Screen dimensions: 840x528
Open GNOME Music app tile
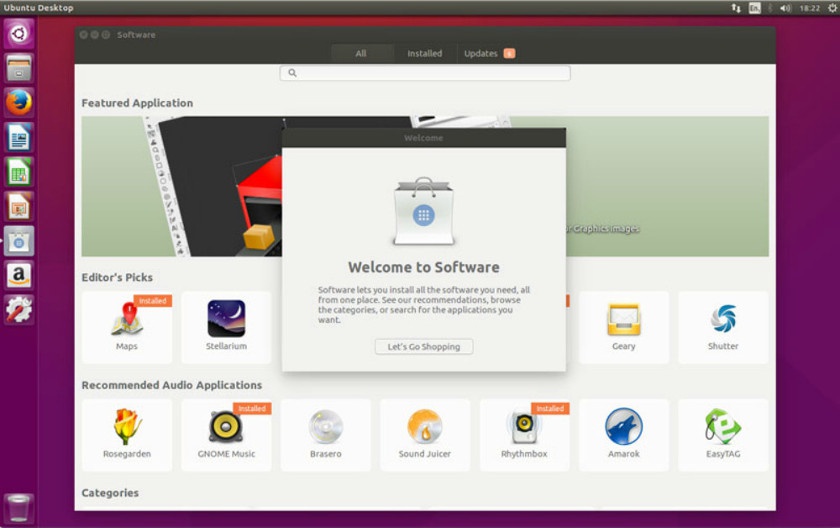[x=226, y=435]
